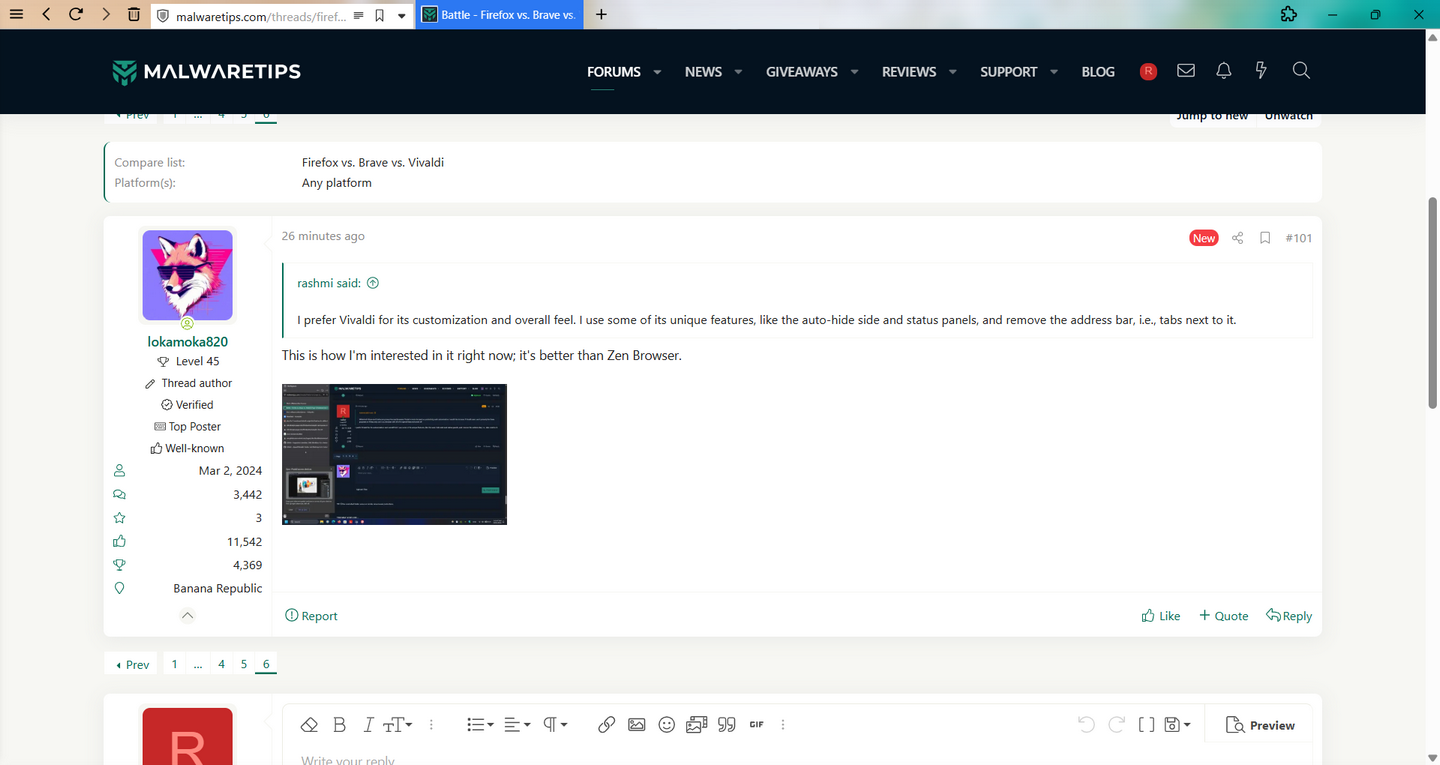Insert a GIF in the reply
This screenshot has height=765, width=1440.
756,725
